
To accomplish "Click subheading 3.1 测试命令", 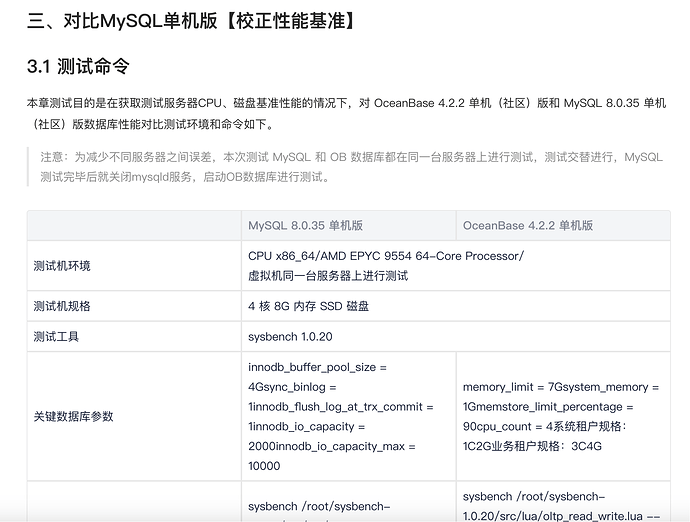I will 78,66.
